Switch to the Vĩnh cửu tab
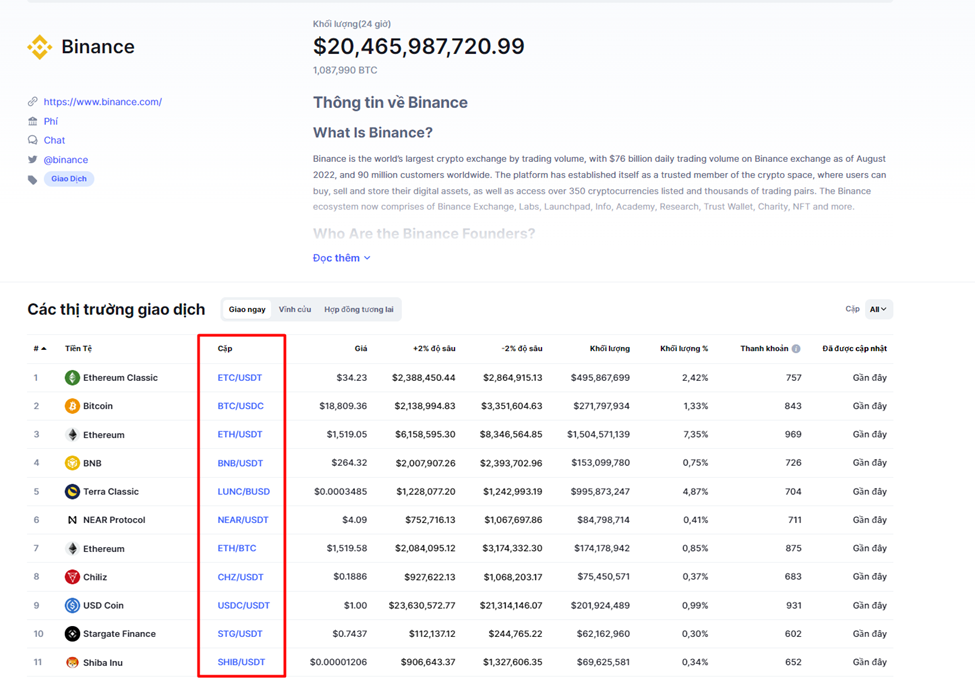 click(295, 309)
